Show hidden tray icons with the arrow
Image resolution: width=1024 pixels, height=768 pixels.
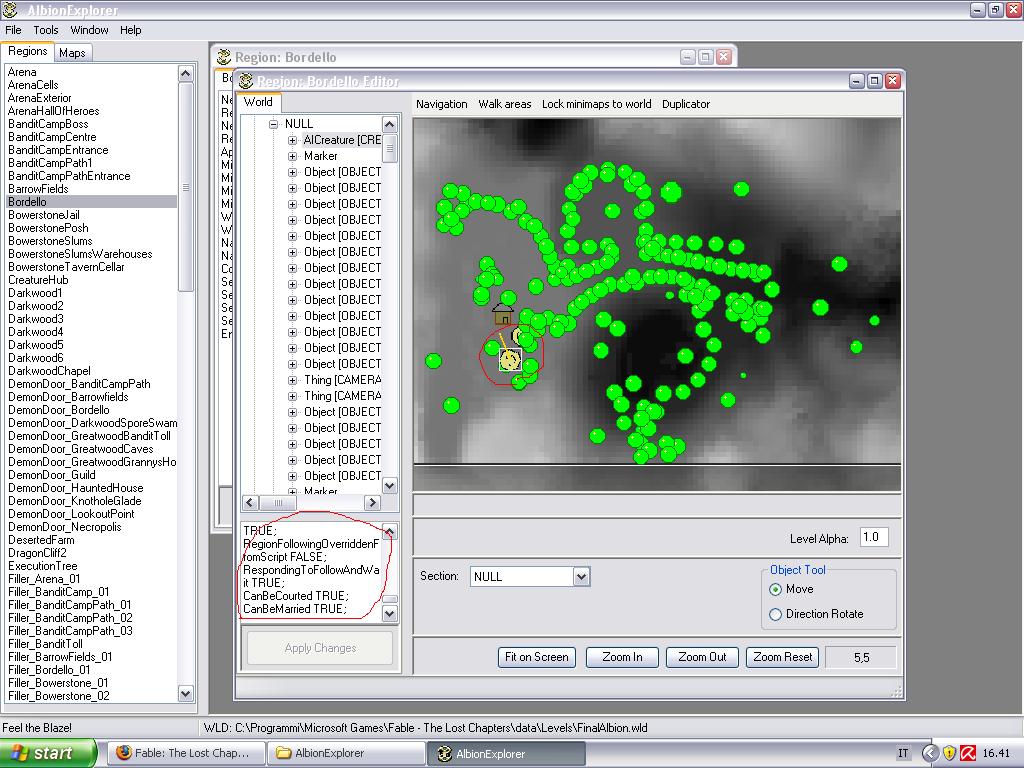tap(930, 753)
